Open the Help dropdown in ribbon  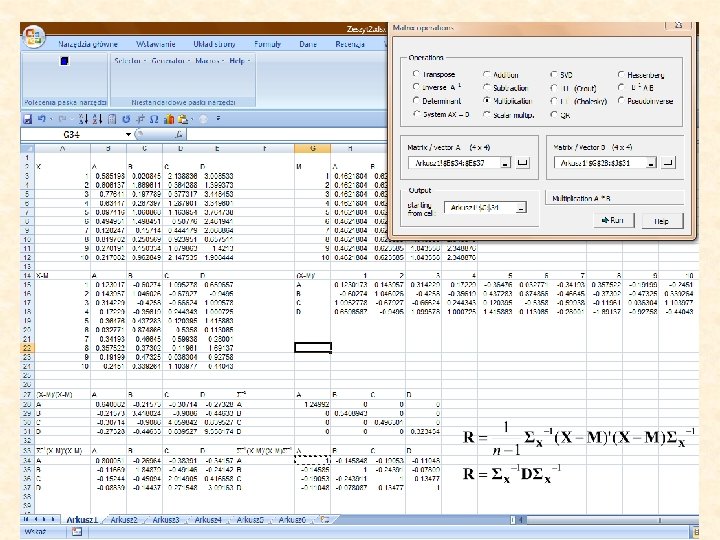[x=240, y=61]
